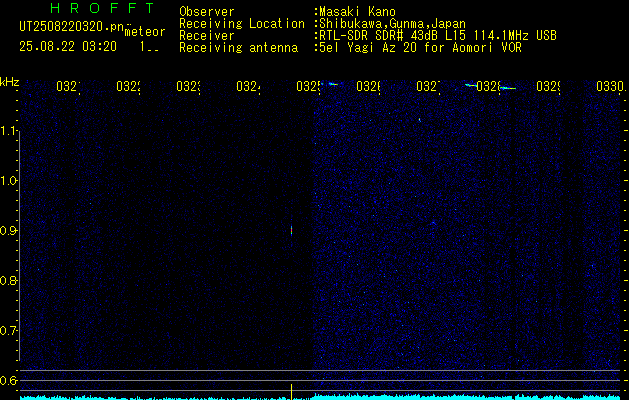Image resolution: width=629 pixels, height=400 pixels.
Task: Click the Receiving Location label
Action: coord(242,24)
